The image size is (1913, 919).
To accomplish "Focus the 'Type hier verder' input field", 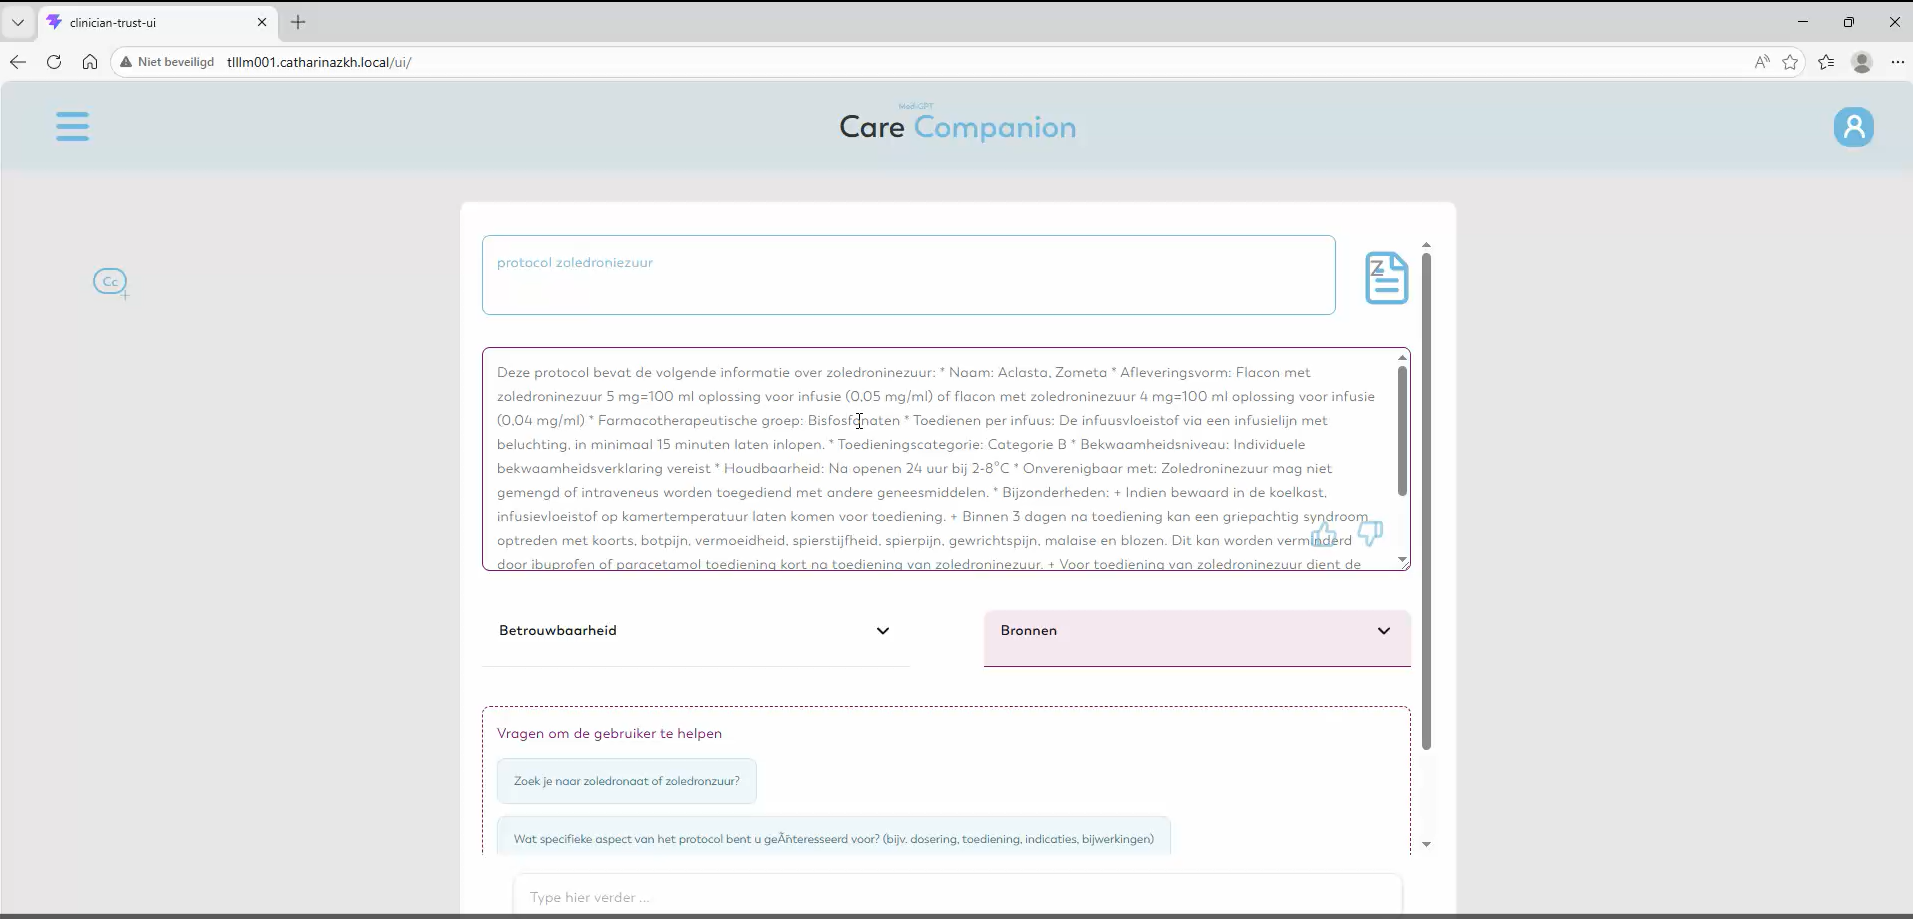I will click(x=958, y=897).
